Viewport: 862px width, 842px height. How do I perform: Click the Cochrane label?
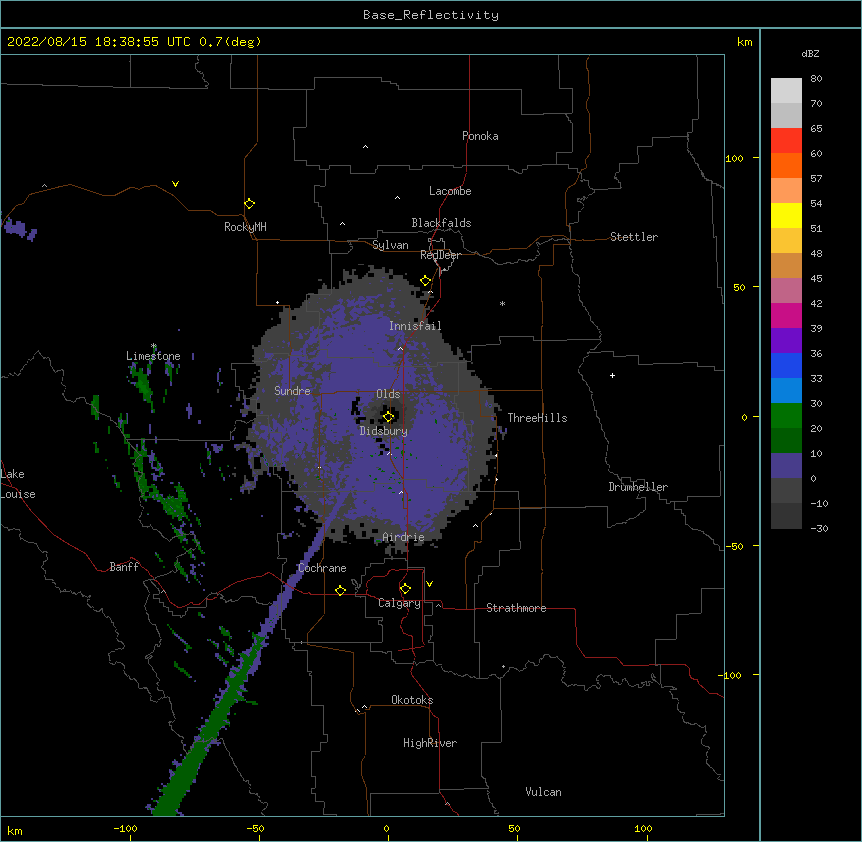[322, 568]
